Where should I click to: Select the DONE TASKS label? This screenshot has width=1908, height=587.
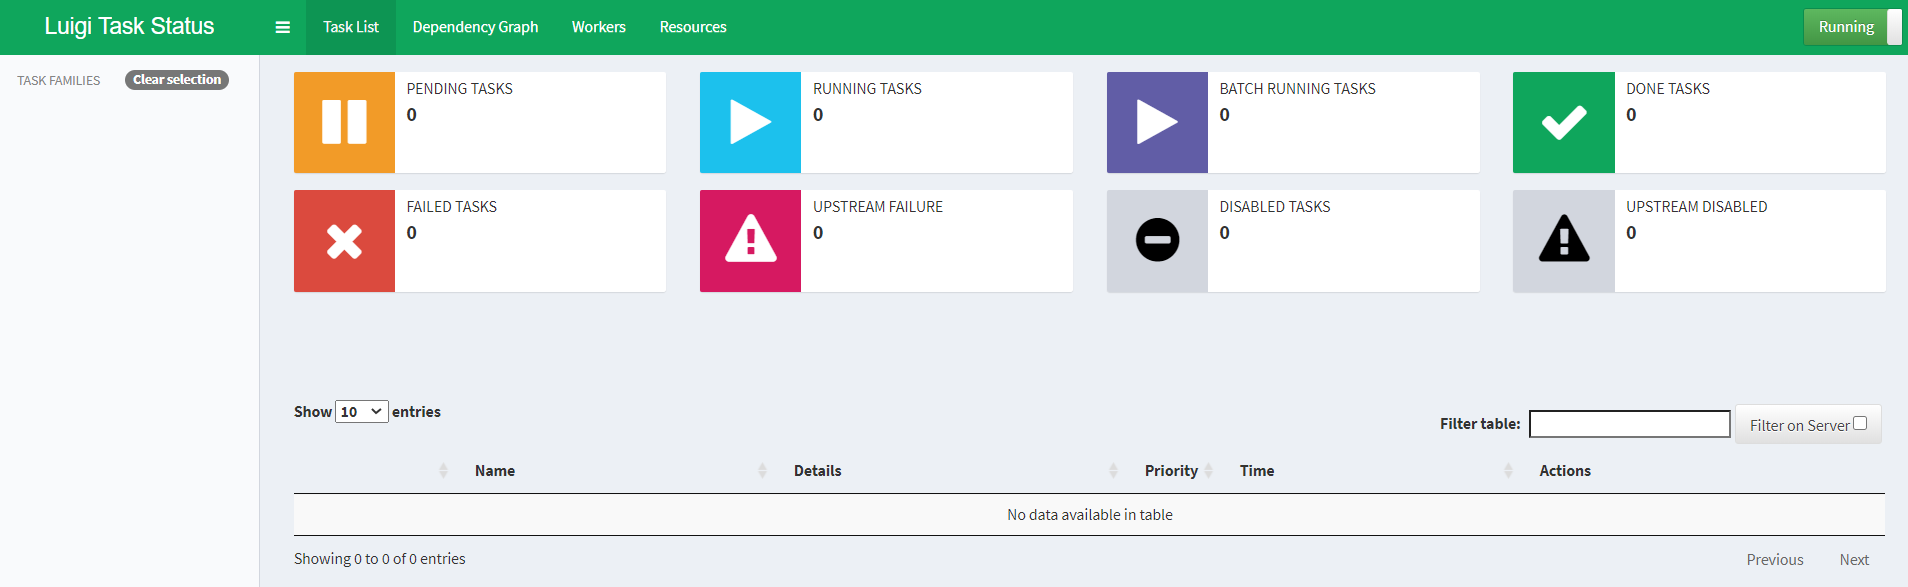tap(1668, 89)
